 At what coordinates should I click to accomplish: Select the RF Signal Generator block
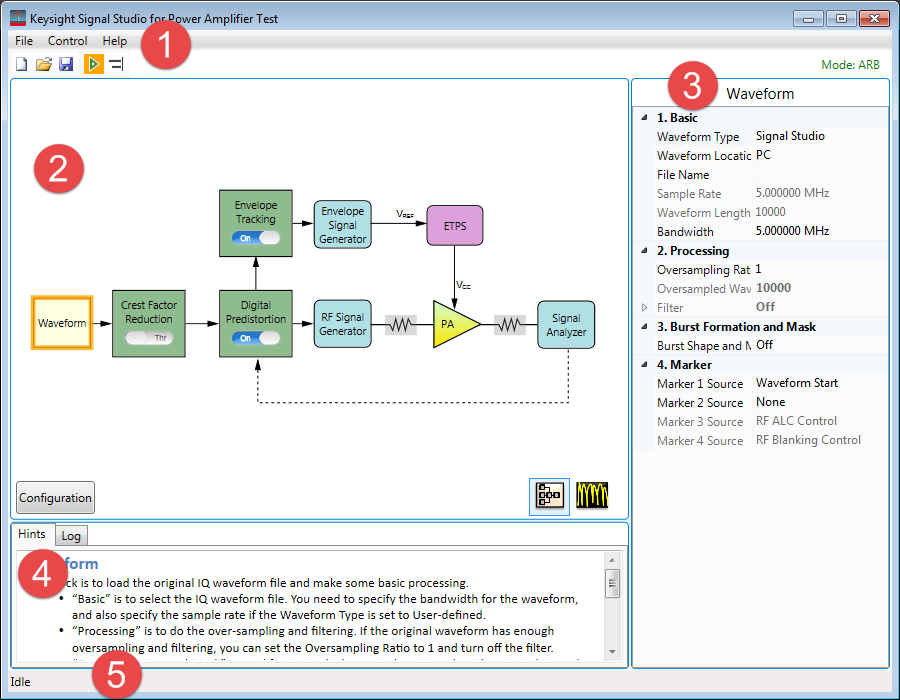(343, 324)
